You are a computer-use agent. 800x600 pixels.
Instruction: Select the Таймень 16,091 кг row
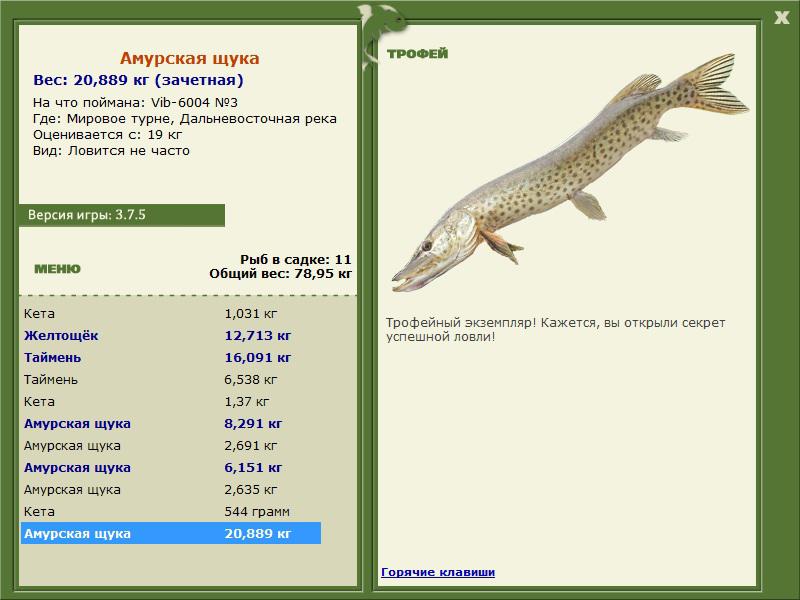coord(170,358)
